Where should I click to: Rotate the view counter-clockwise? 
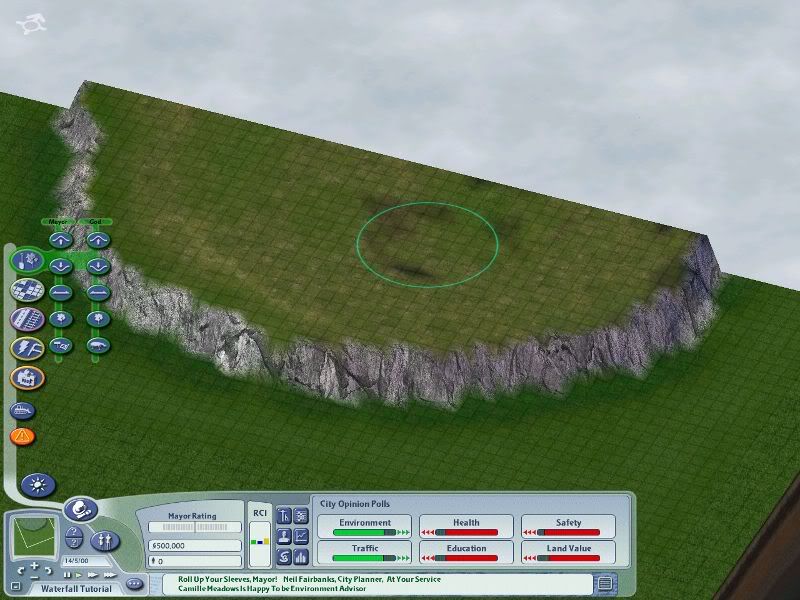pos(21,570)
